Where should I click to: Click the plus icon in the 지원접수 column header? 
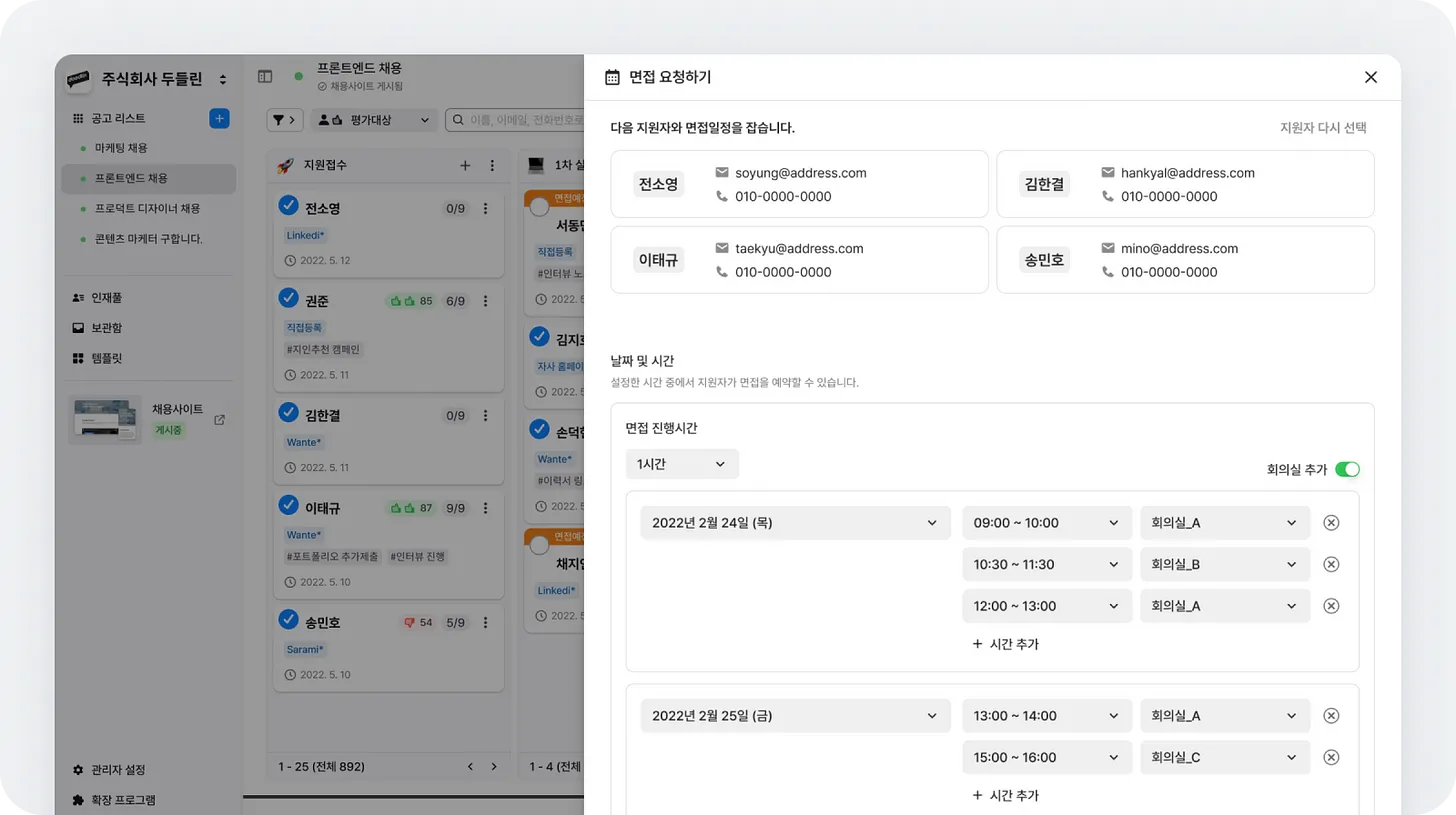click(464, 165)
